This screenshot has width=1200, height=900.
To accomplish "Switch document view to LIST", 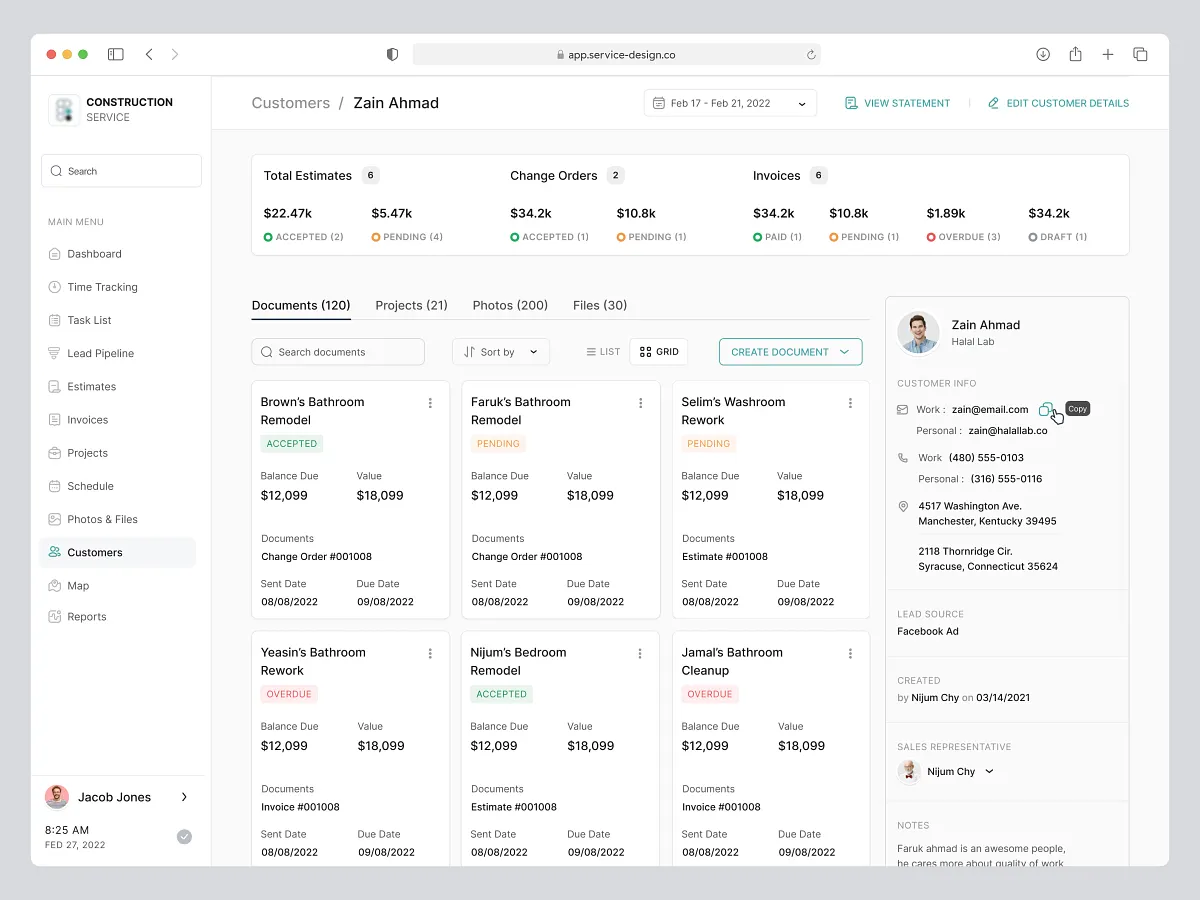I will pyautogui.click(x=603, y=351).
